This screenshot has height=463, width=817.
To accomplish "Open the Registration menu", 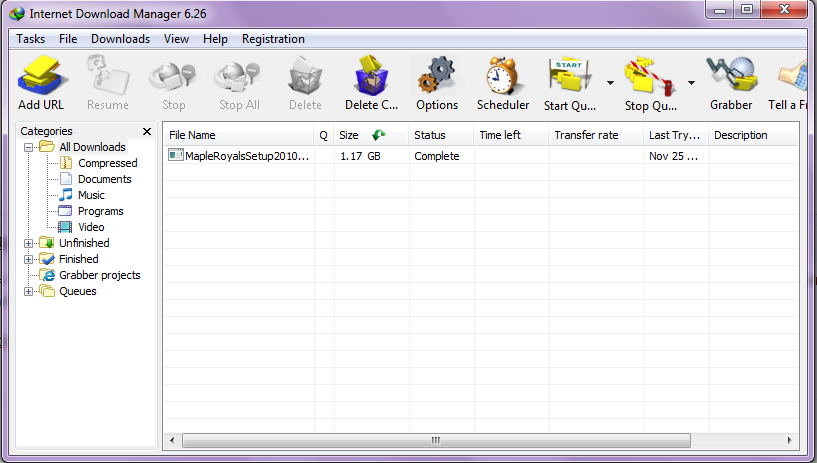I will tap(273, 39).
